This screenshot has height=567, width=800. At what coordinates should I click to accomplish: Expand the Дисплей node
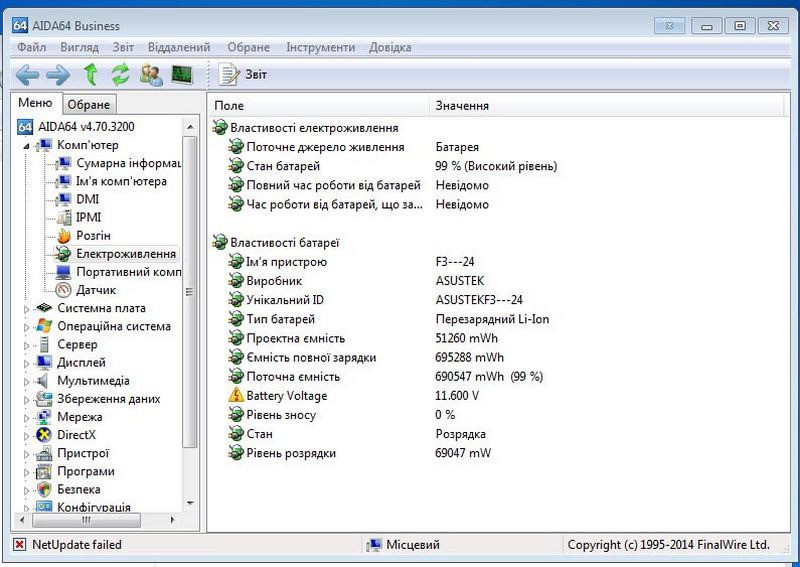point(27,363)
